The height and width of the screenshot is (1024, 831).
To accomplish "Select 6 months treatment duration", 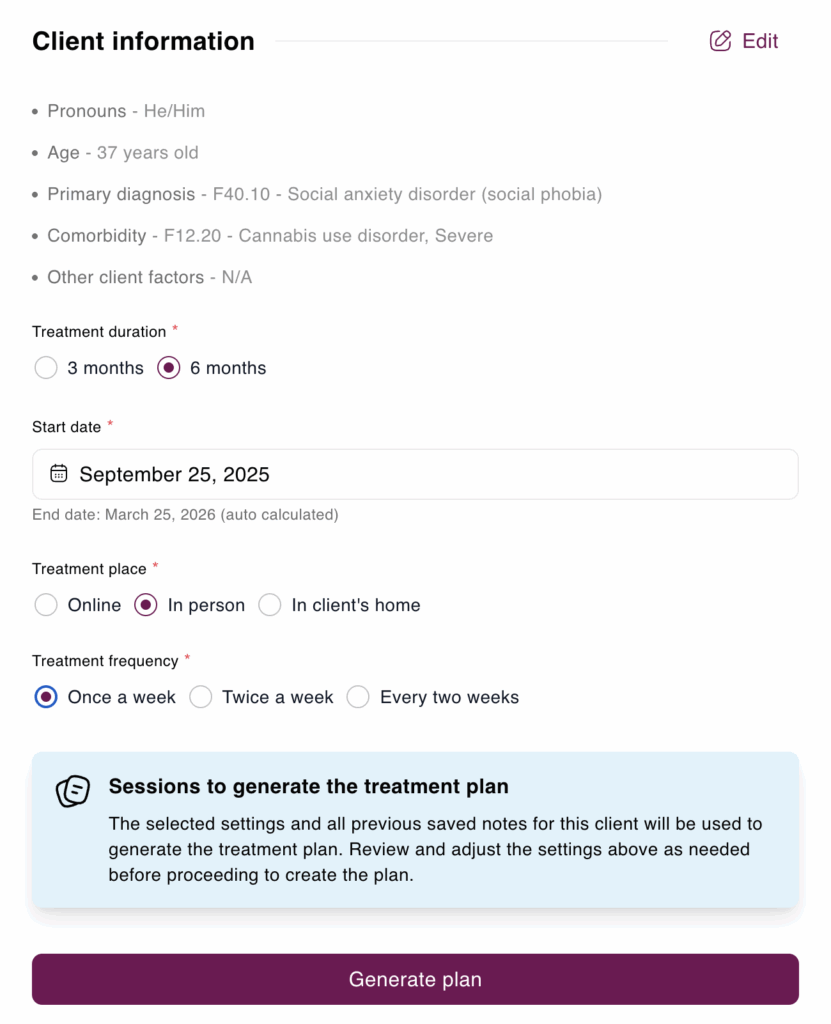I will click(169, 368).
